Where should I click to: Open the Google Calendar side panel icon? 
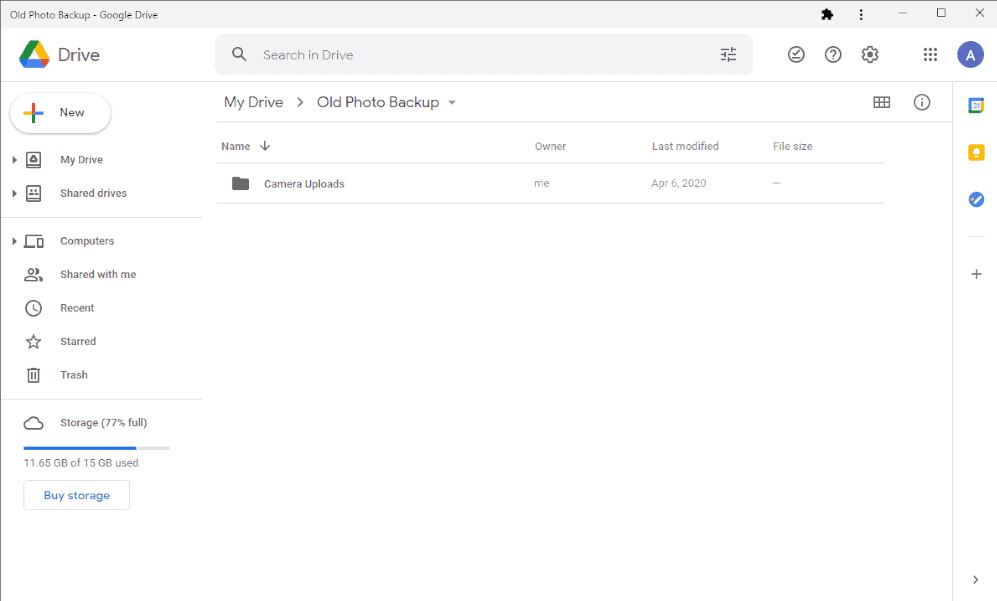click(x=976, y=106)
